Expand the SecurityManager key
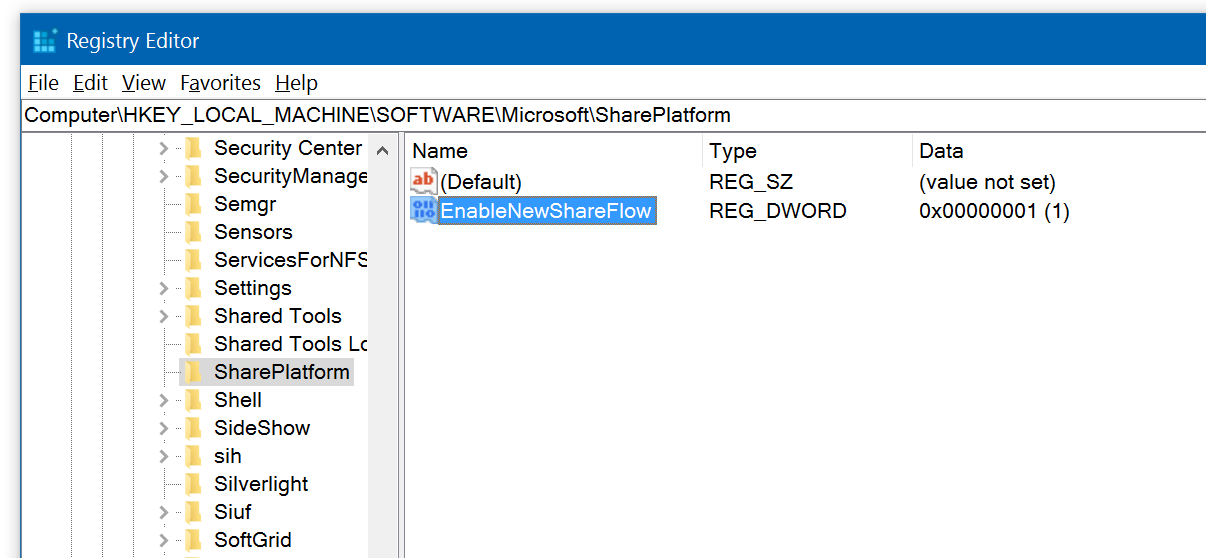 (x=163, y=176)
